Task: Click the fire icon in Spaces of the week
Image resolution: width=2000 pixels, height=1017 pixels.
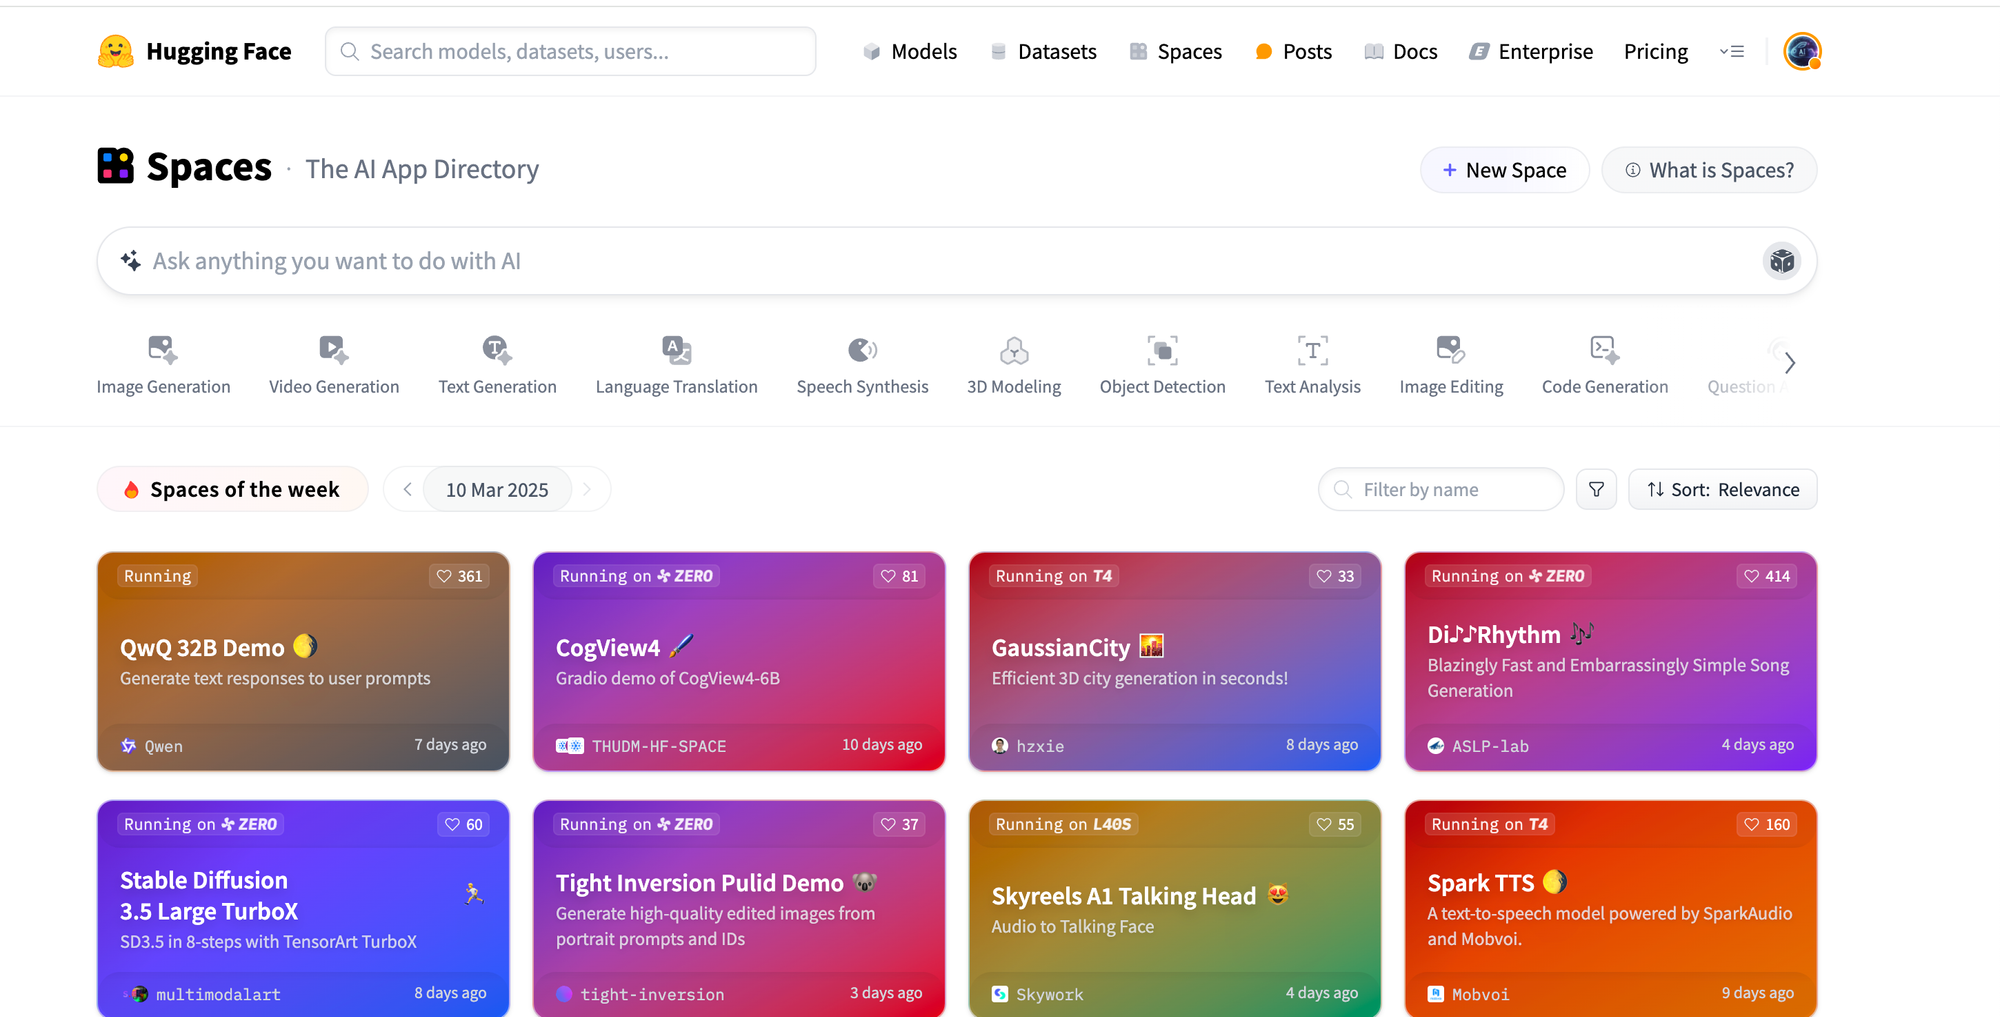Action: (131, 490)
